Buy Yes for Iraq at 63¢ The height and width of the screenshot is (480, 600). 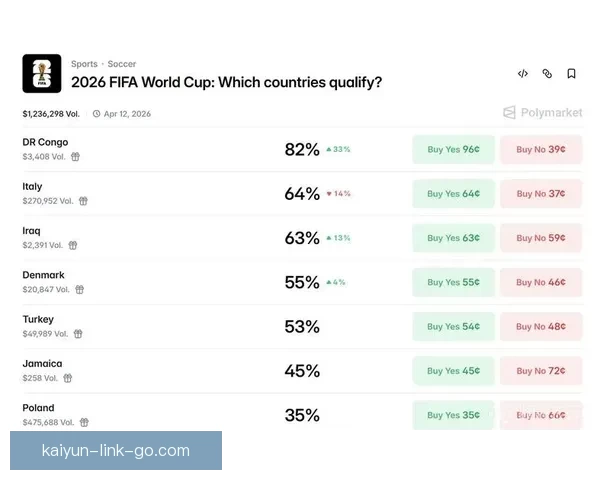click(x=453, y=238)
